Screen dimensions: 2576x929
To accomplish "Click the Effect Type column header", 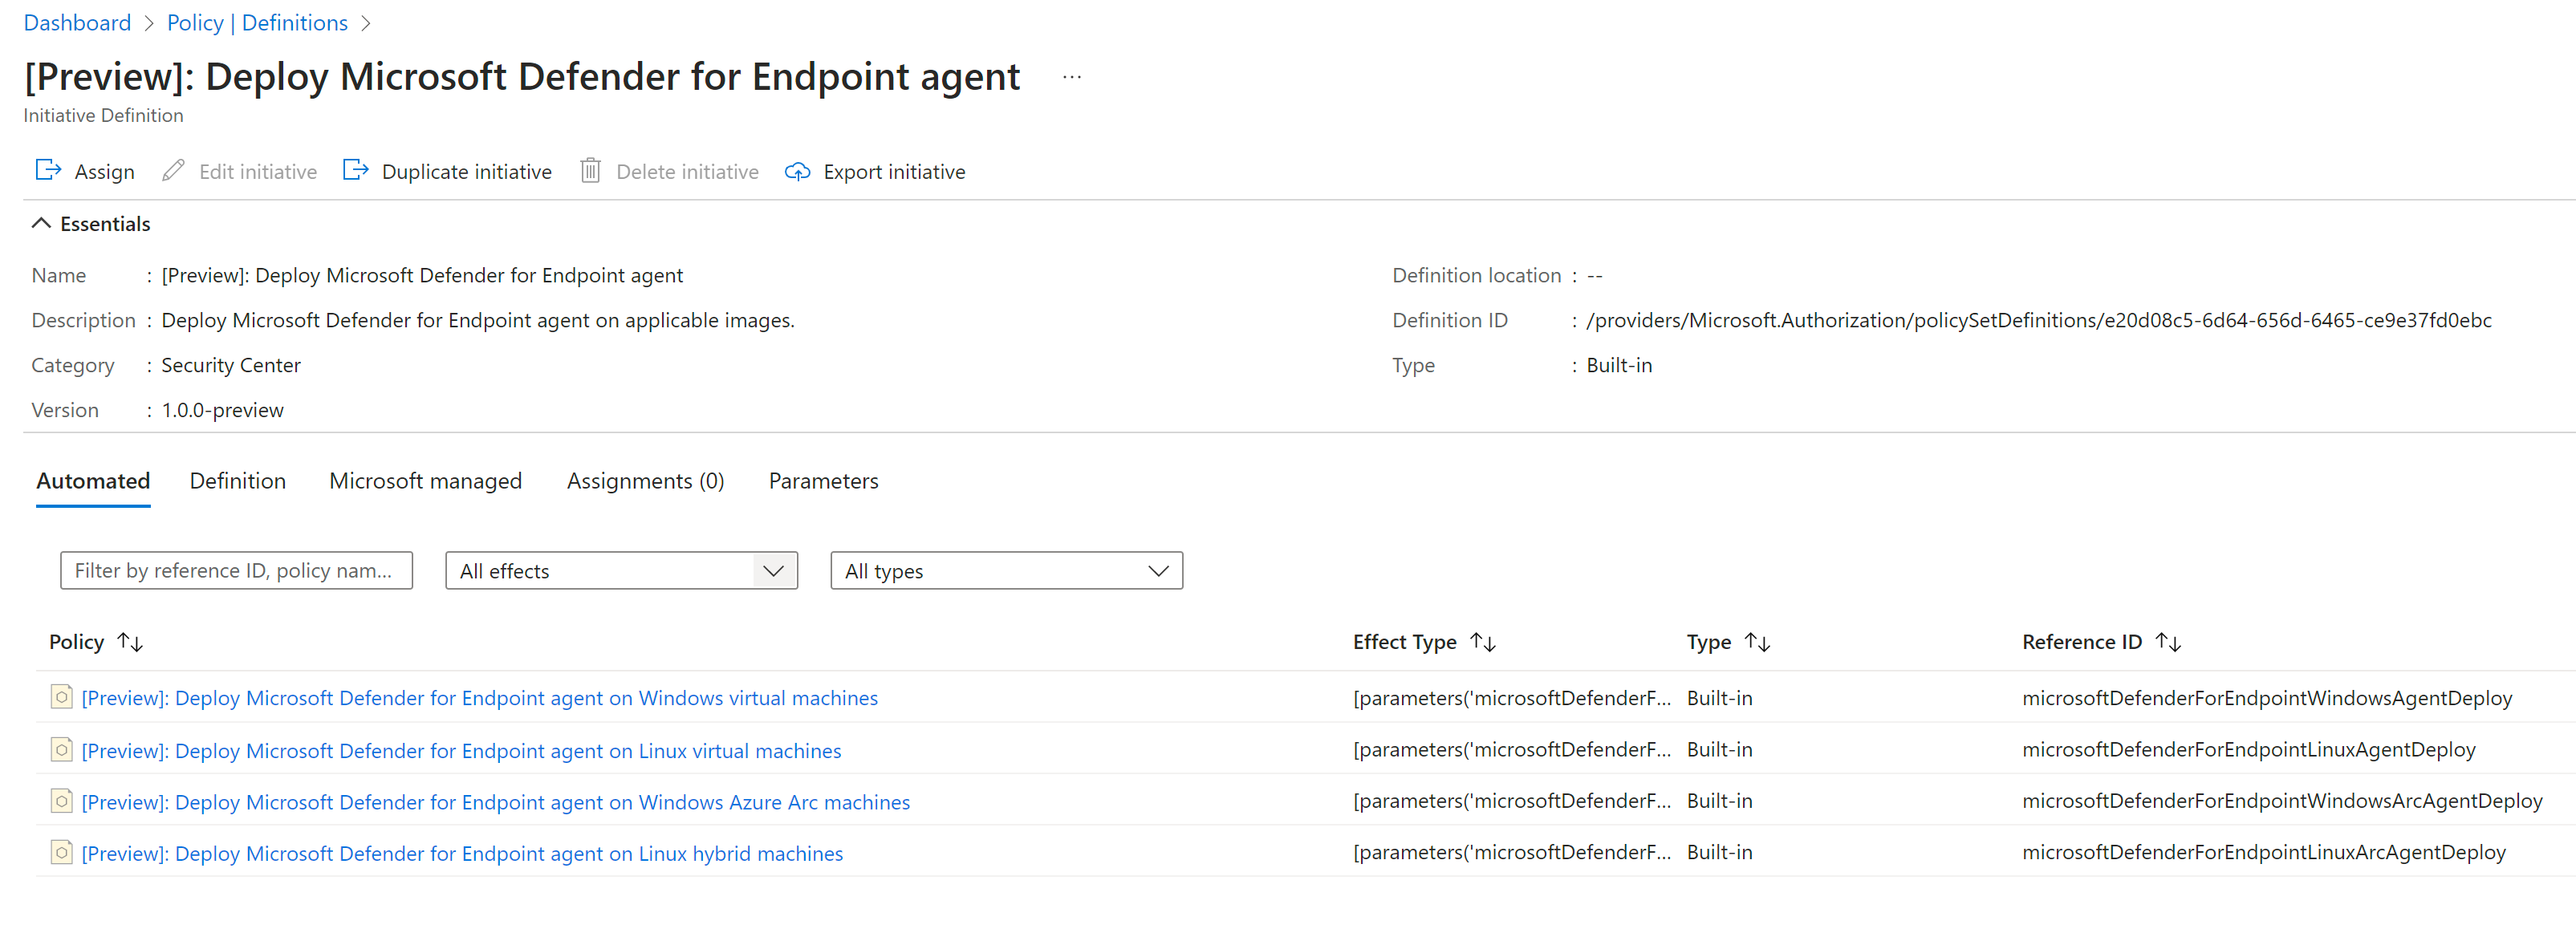I will pyautogui.click(x=1404, y=642).
